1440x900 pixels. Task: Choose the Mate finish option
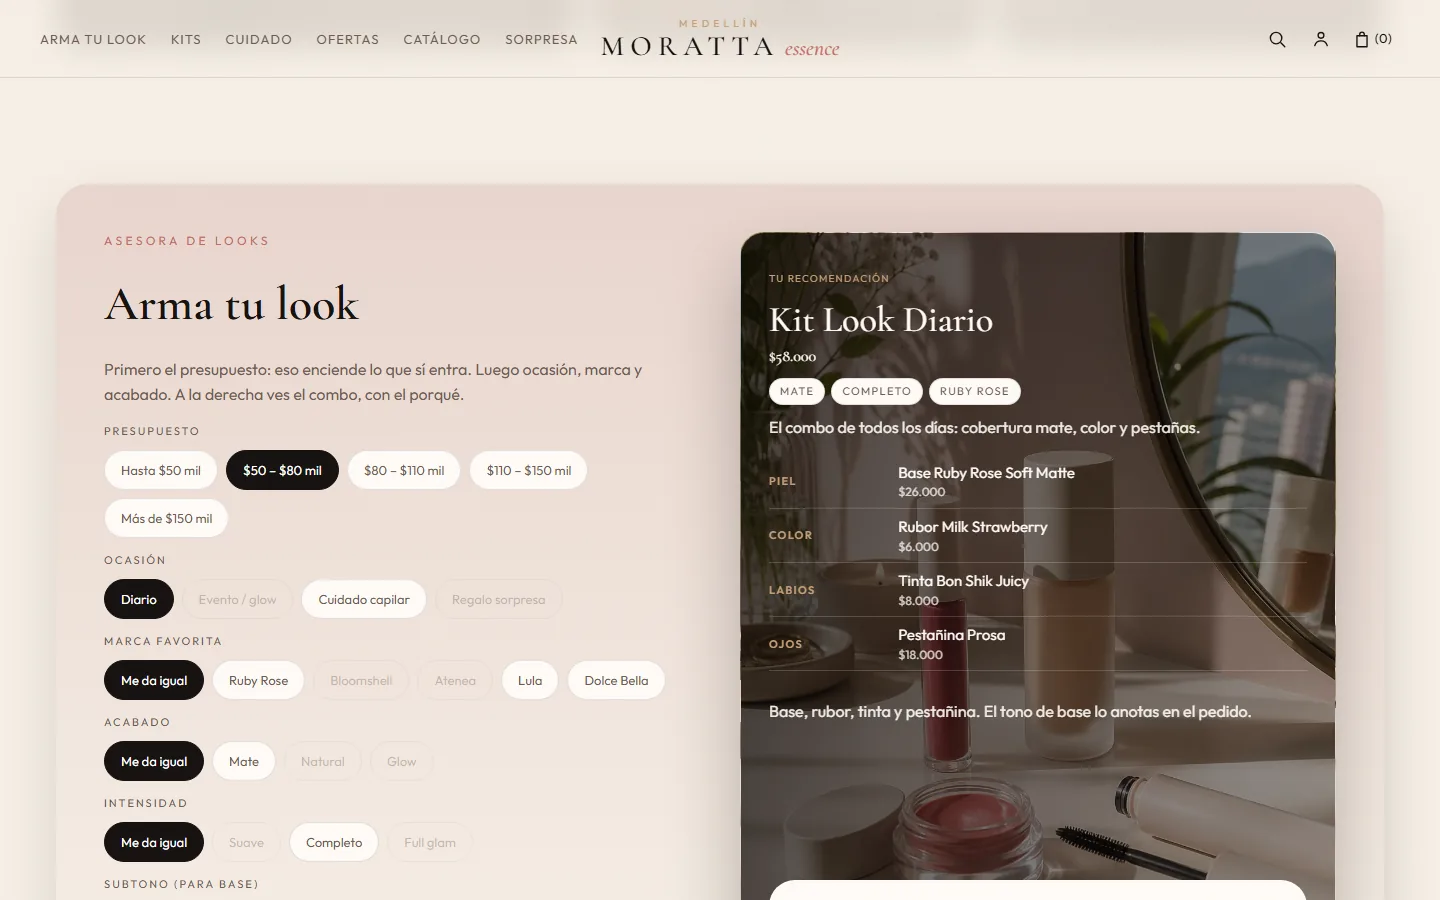click(244, 761)
